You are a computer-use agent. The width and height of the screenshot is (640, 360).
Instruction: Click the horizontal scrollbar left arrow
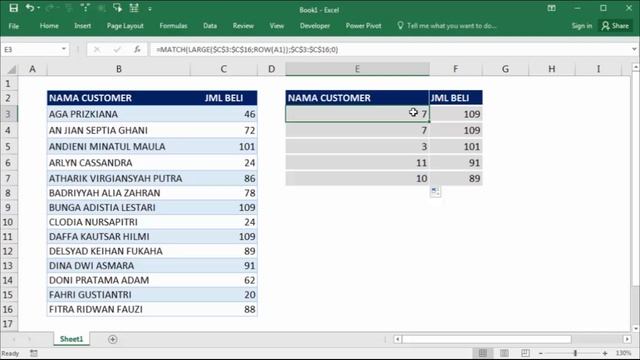397,339
